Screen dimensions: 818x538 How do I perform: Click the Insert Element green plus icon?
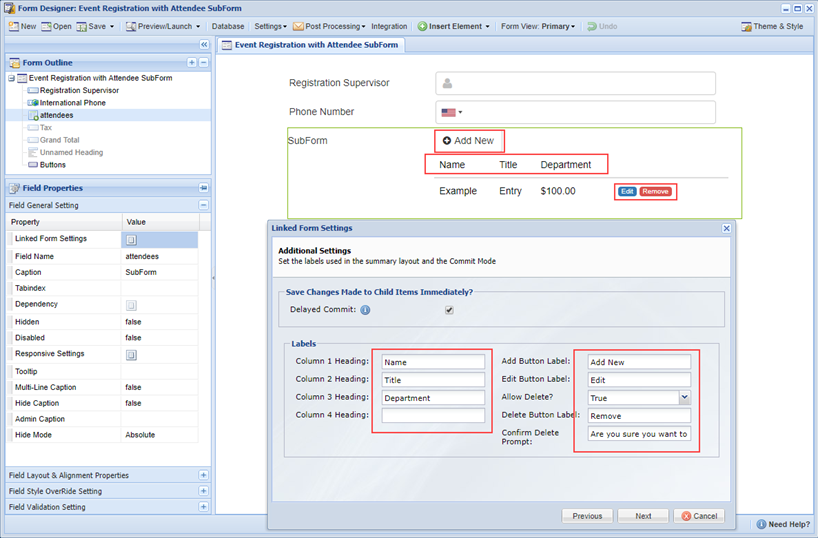pos(423,27)
